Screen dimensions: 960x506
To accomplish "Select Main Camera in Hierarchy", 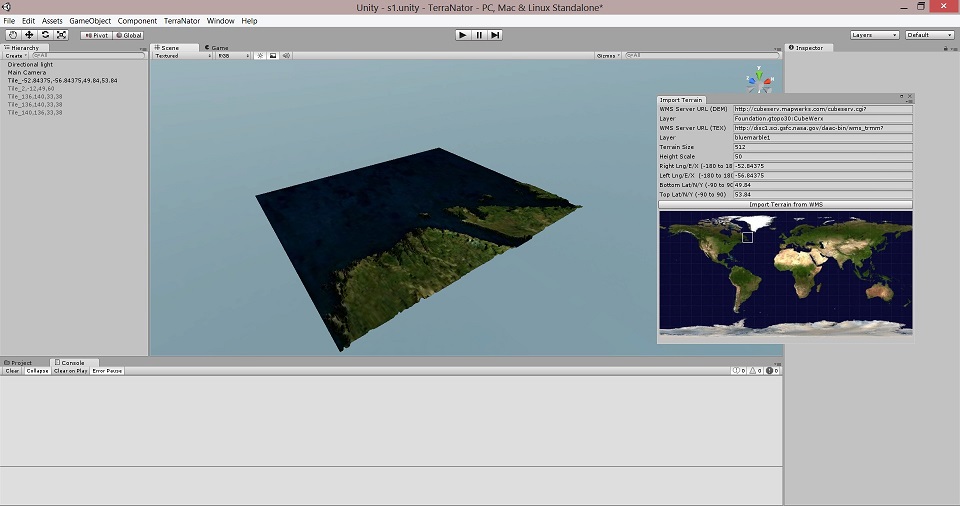I will coord(27,72).
